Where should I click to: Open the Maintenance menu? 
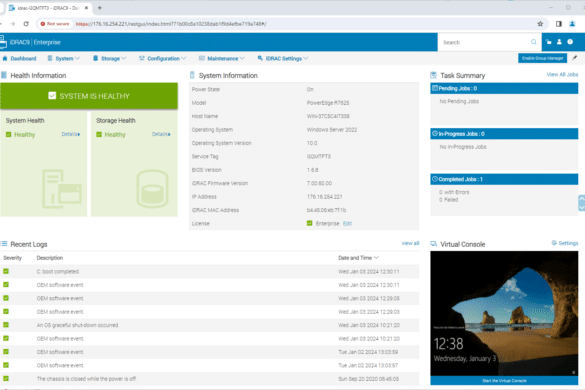click(222, 59)
